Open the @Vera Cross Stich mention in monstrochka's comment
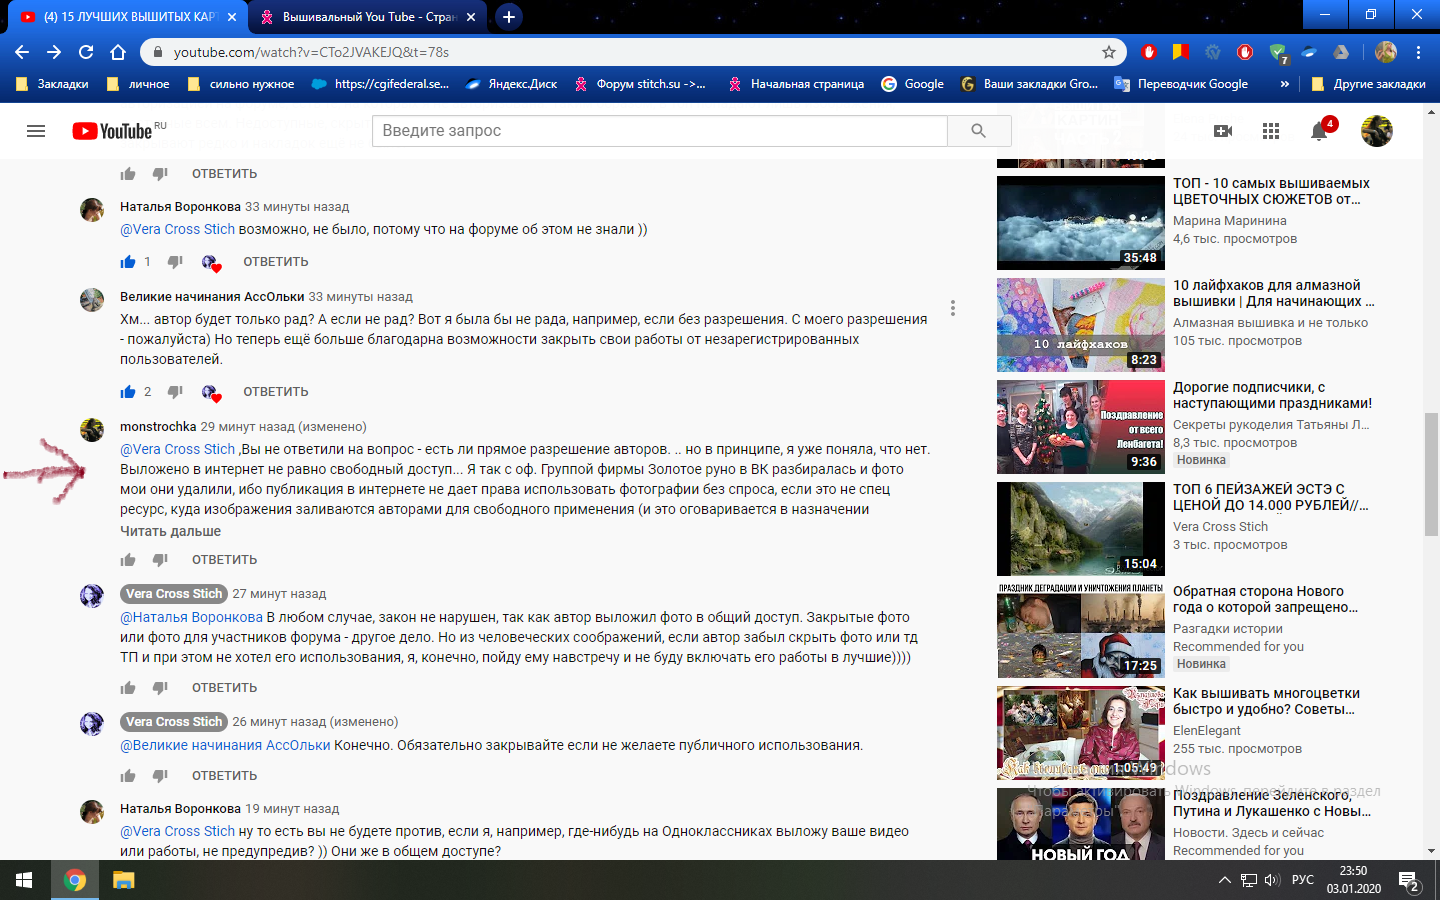Viewport: 1440px width, 900px height. click(x=177, y=449)
